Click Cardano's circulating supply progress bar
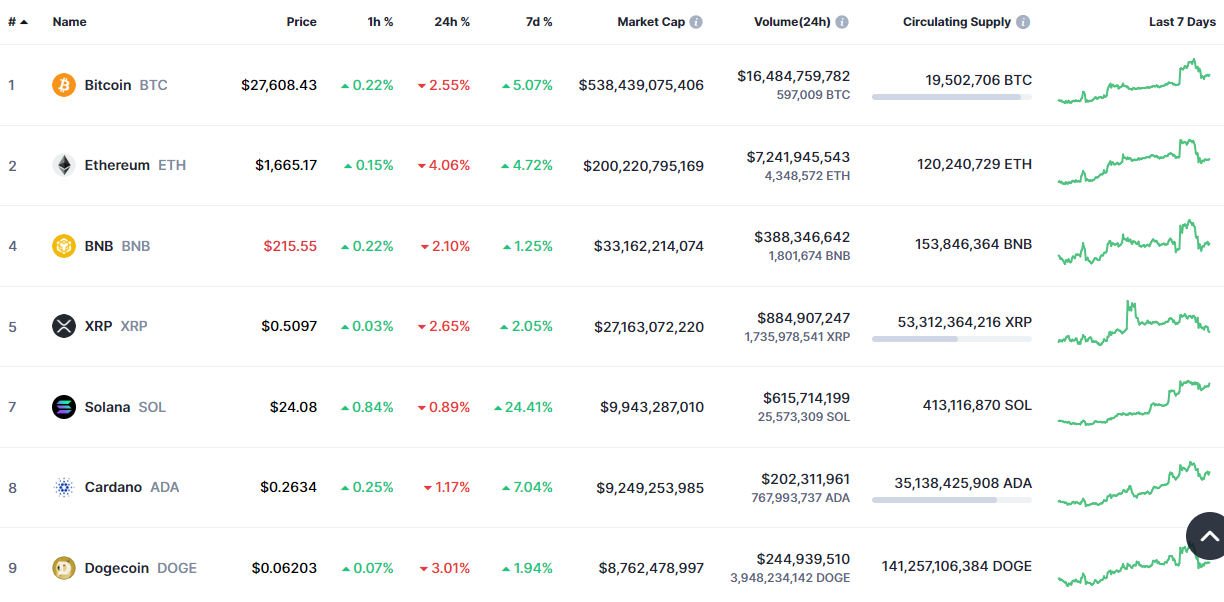The image size is (1224, 602). (x=952, y=500)
